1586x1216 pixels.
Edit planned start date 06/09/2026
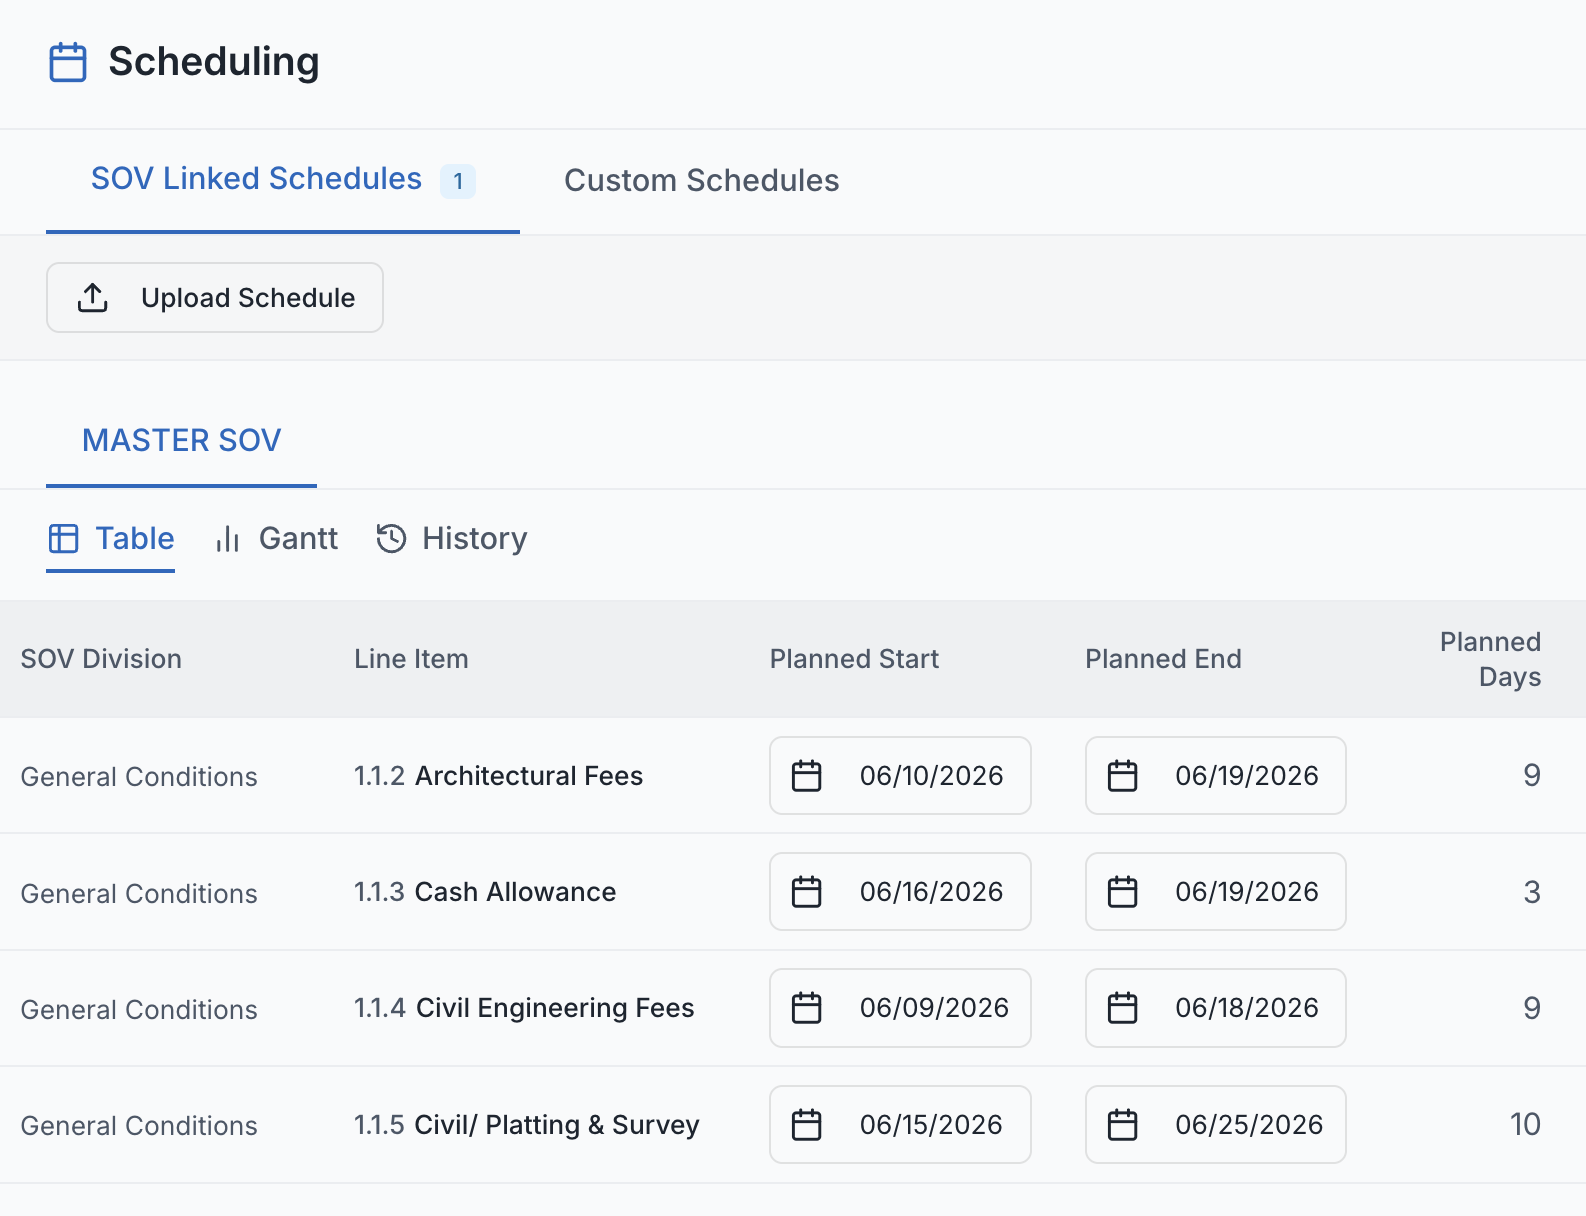(x=900, y=1008)
